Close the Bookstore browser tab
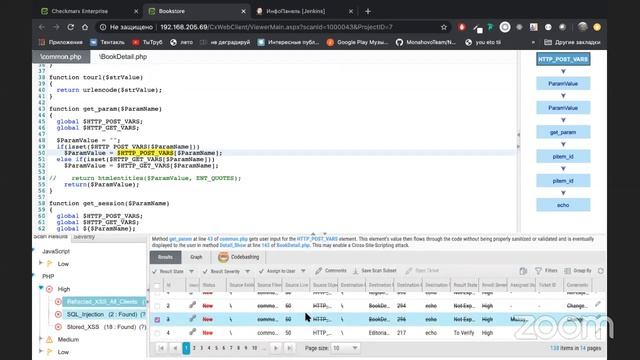Screen dimensions: 640x360 point(243,11)
